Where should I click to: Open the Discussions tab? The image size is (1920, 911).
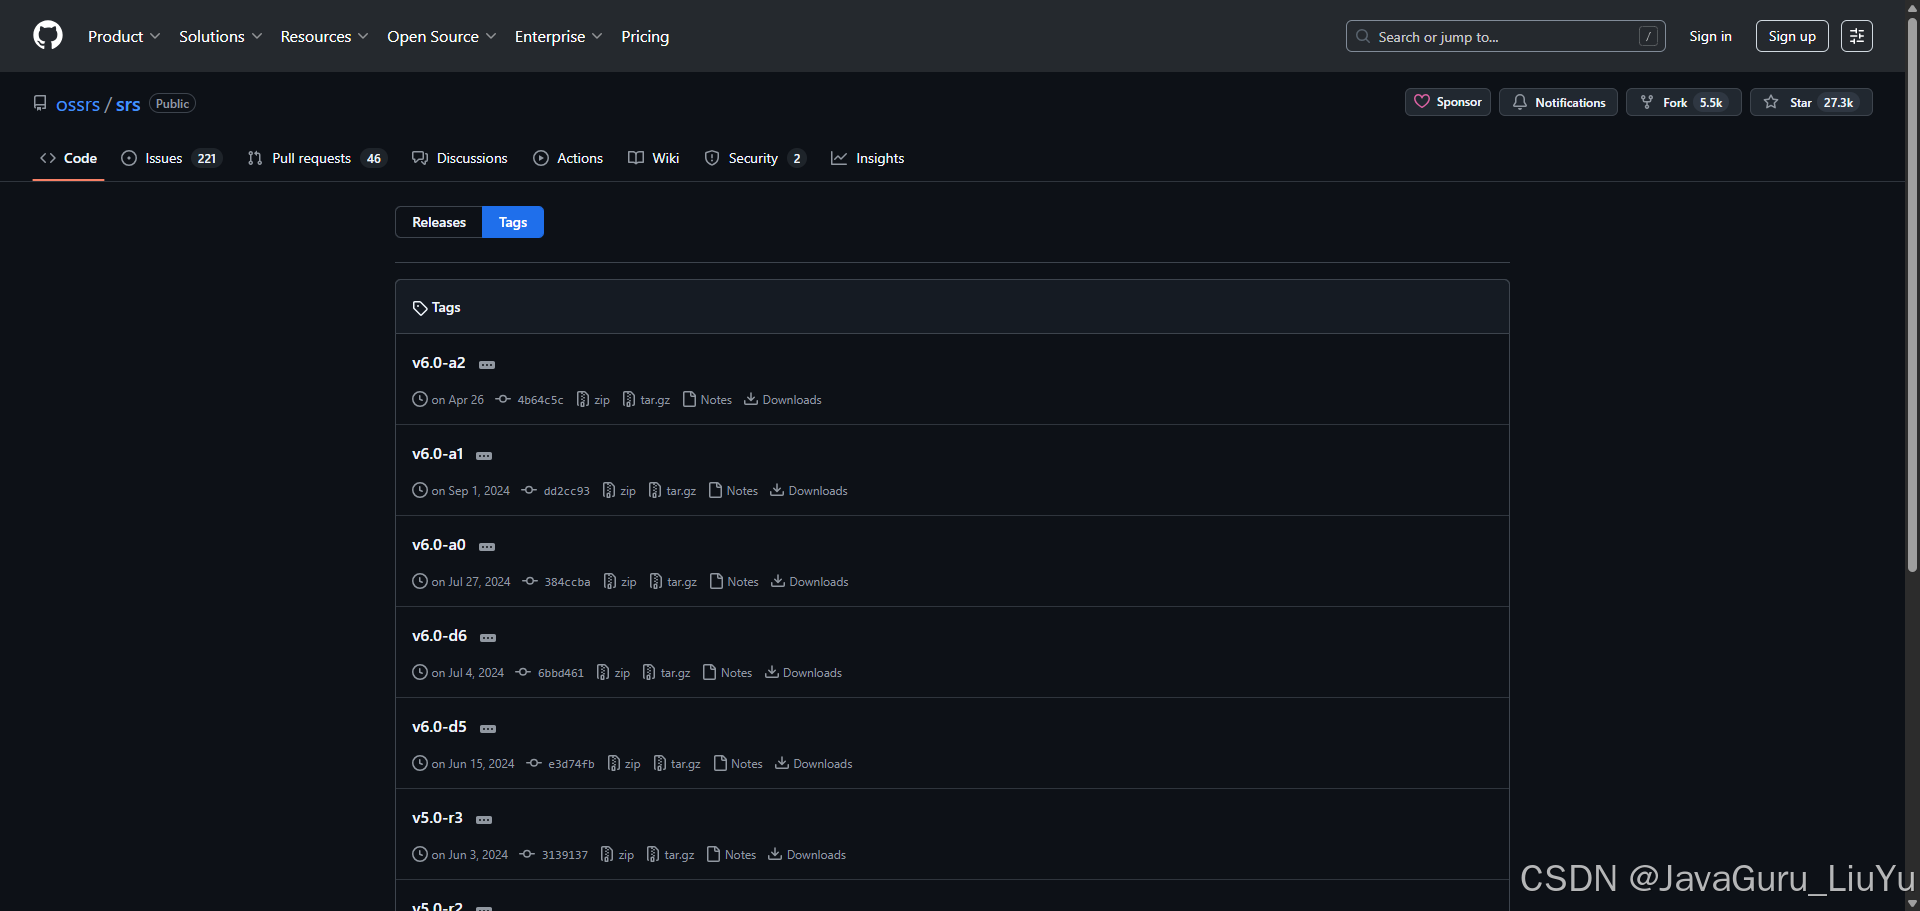click(460, 158)
